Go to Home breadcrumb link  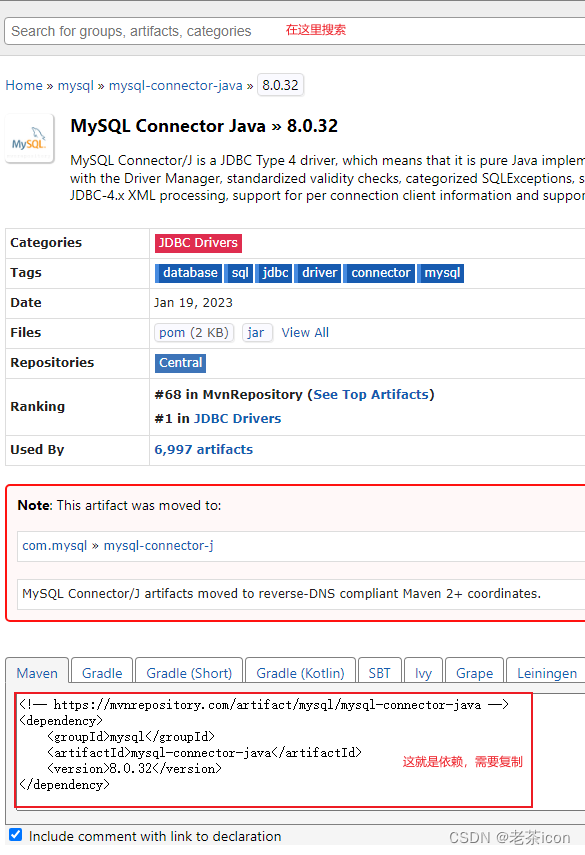[24, 86]
